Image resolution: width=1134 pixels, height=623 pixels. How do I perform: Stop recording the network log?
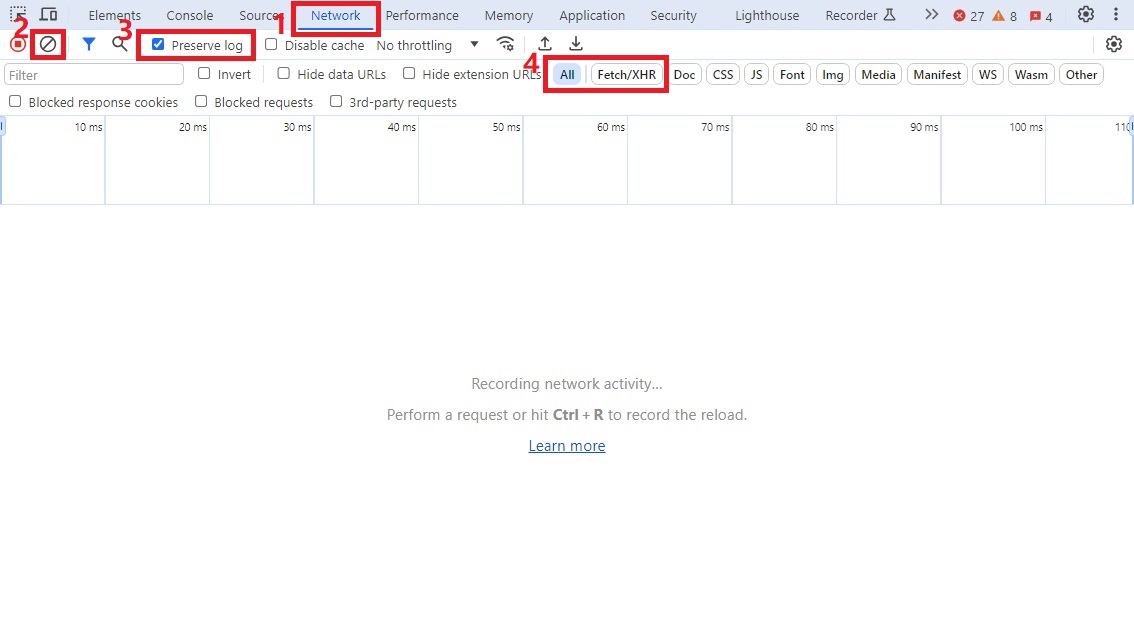click(x=17, y=44)
